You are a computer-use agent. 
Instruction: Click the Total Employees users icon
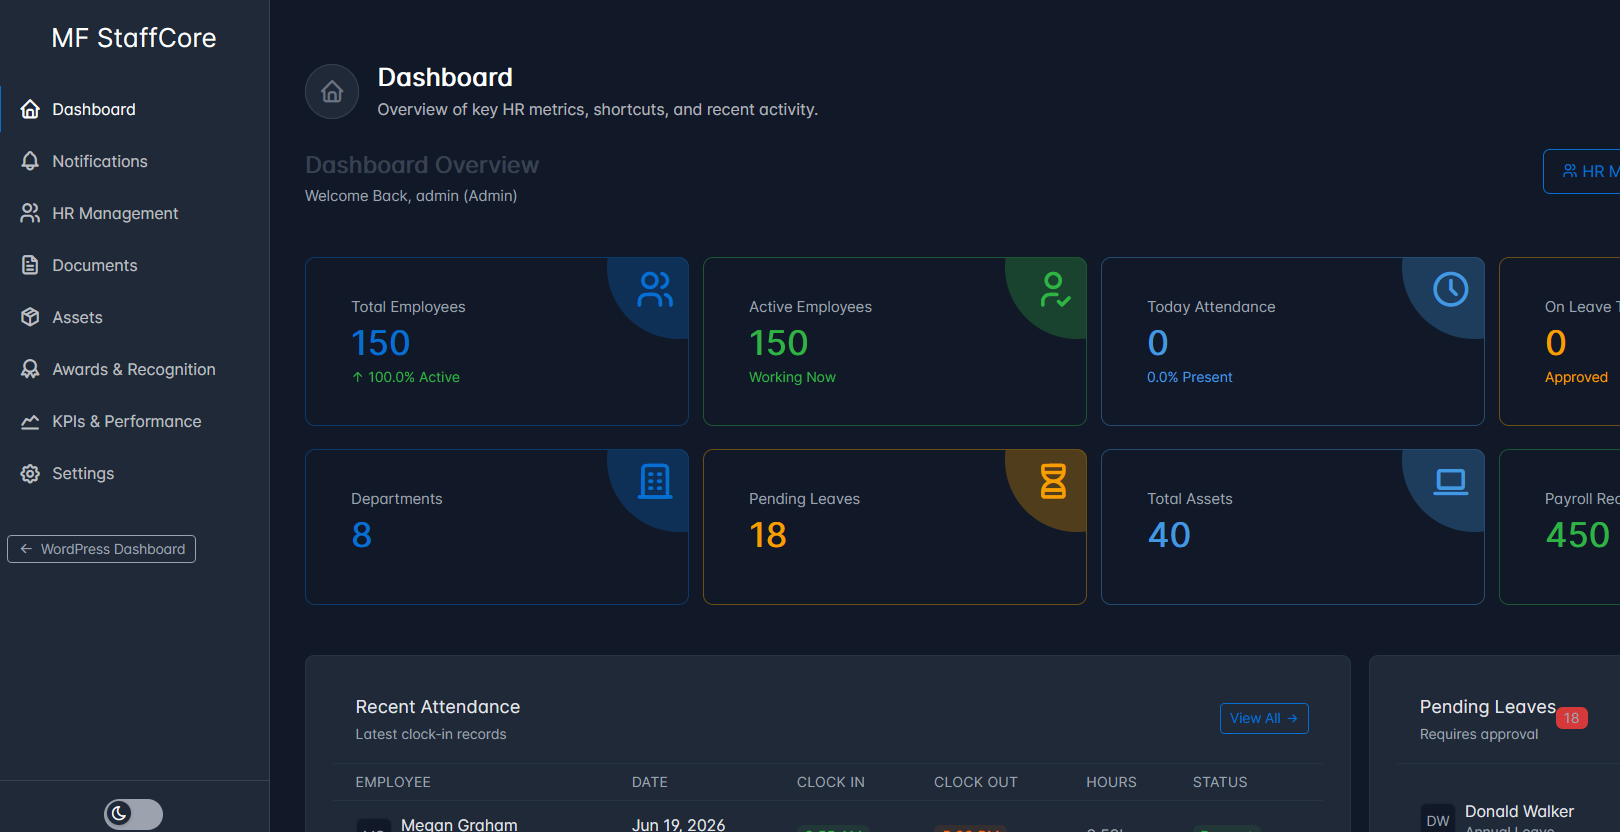(655, 289)
